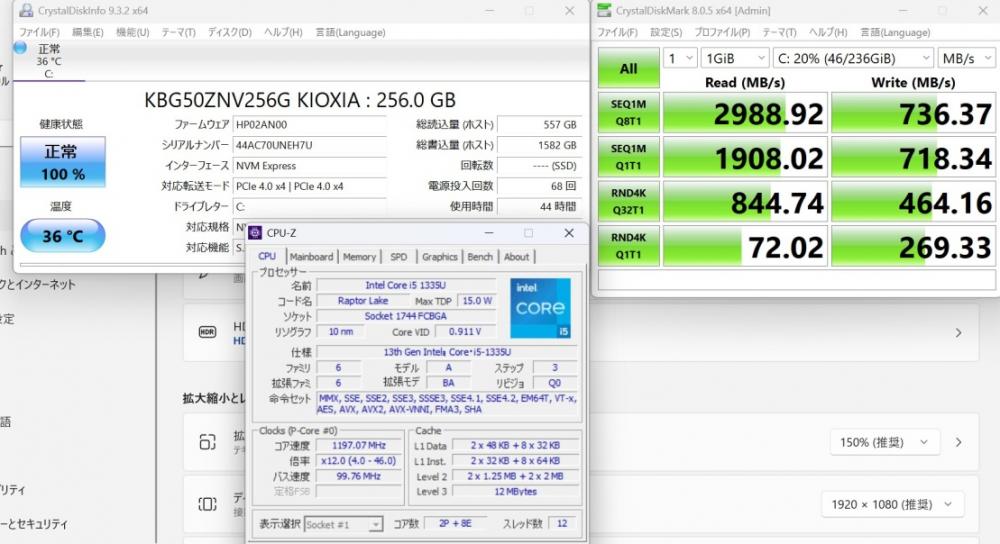Click the CPU-Z app icon in title bar
The image size is (1000, 544).
[255, 233]
